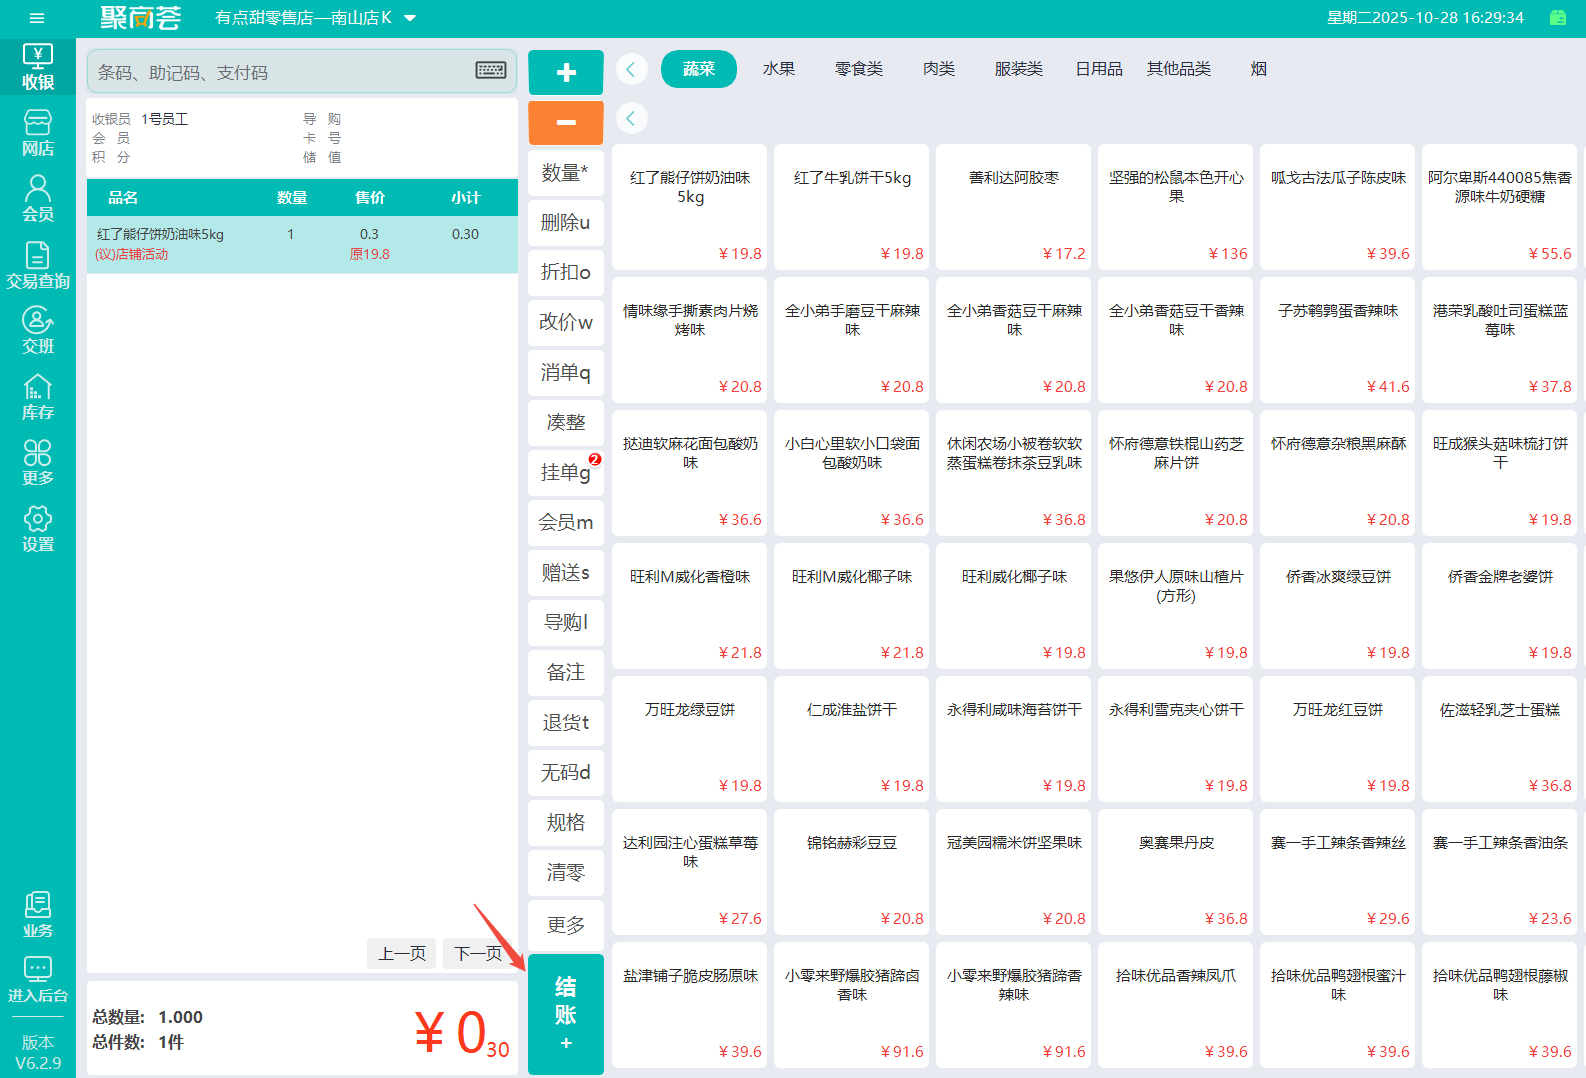
Task: Click the 更多 button in function column
Action: [x=566, y=925]
